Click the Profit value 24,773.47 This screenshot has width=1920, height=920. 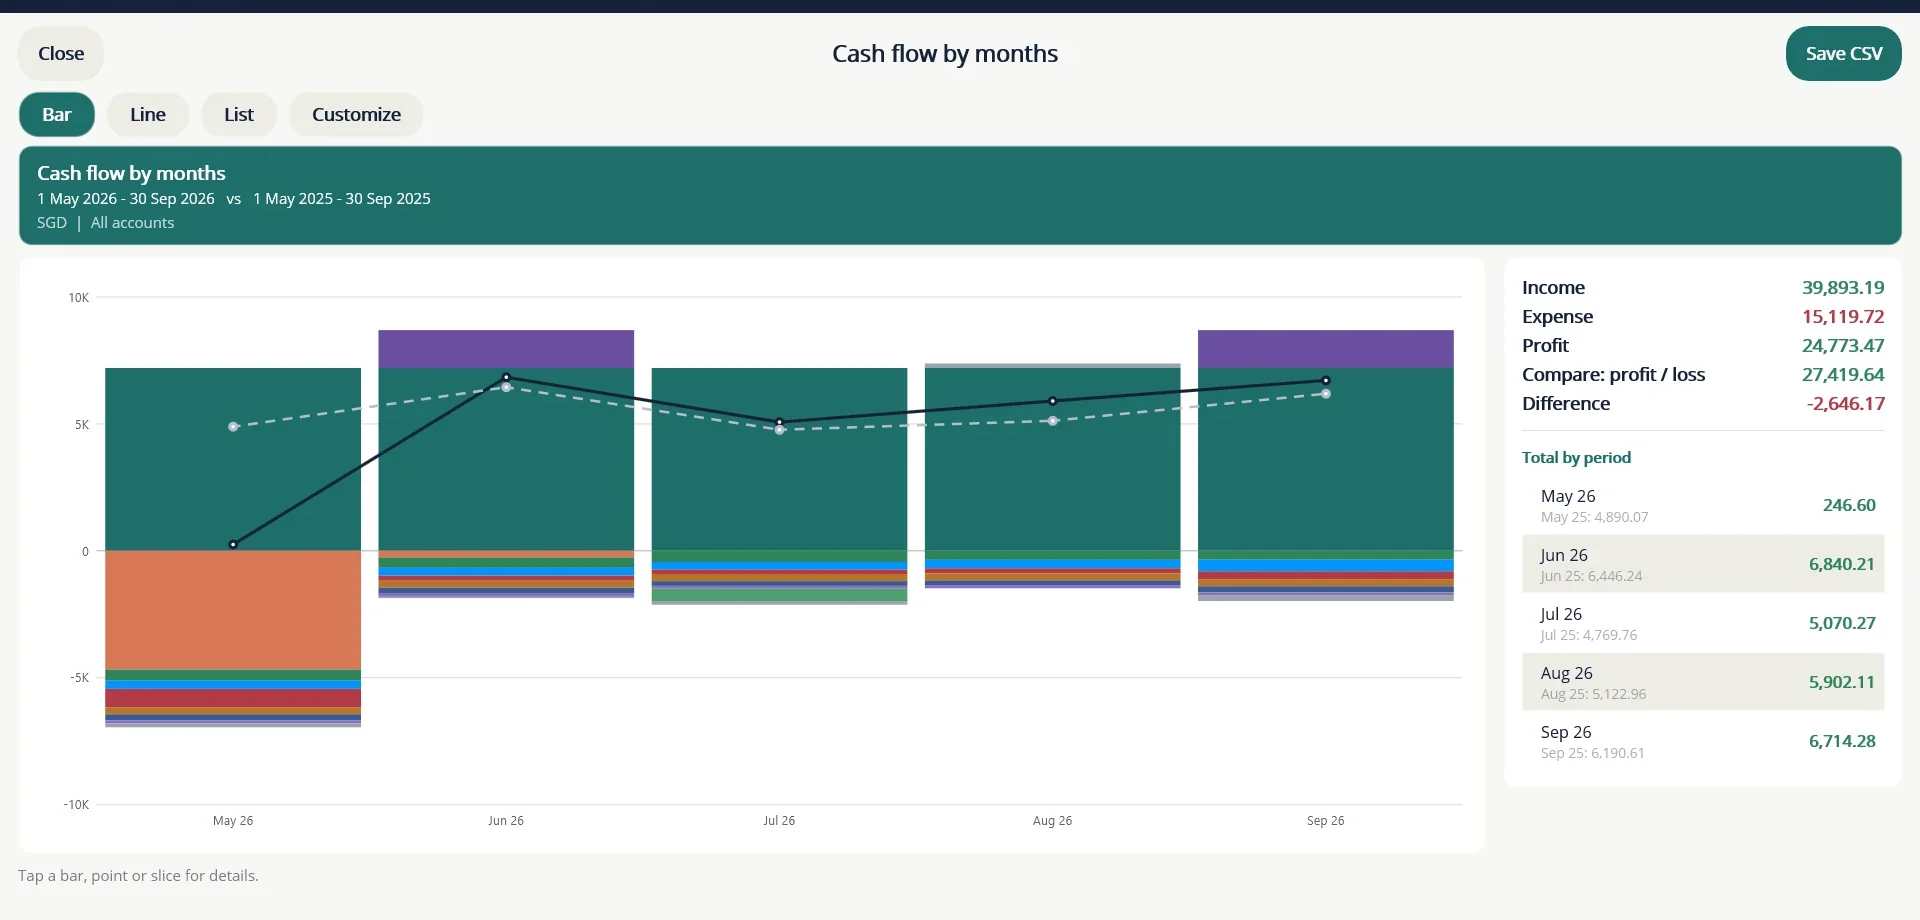coord(1843,346)
